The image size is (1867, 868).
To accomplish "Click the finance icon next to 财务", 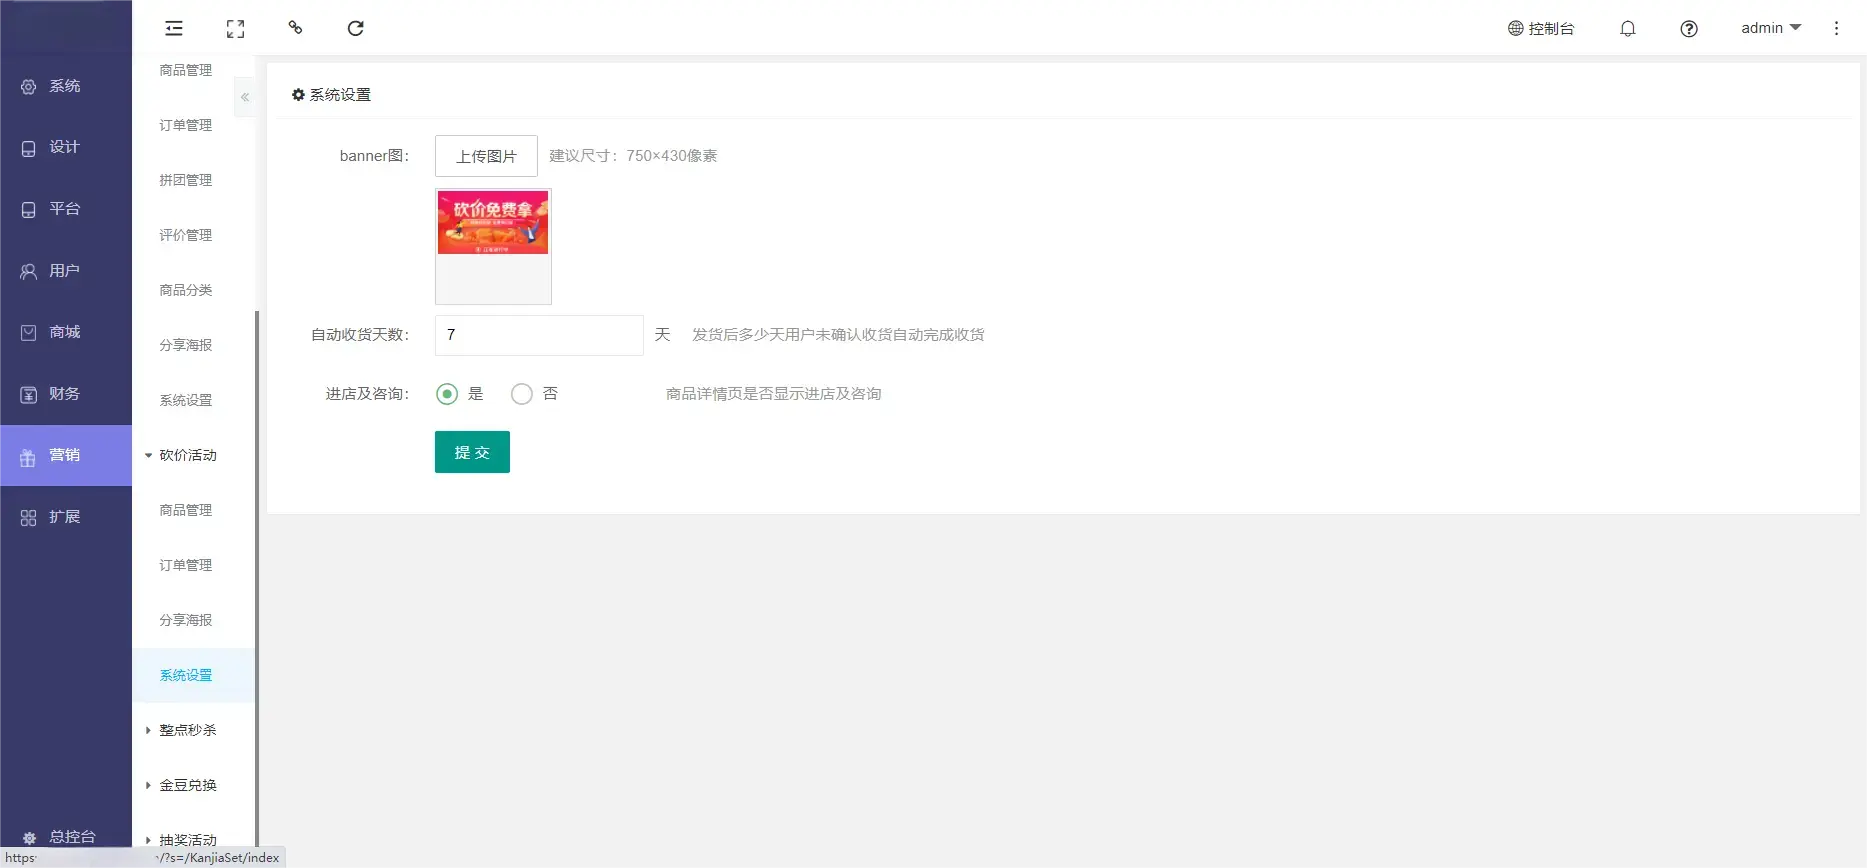I will tap(29, 395).
